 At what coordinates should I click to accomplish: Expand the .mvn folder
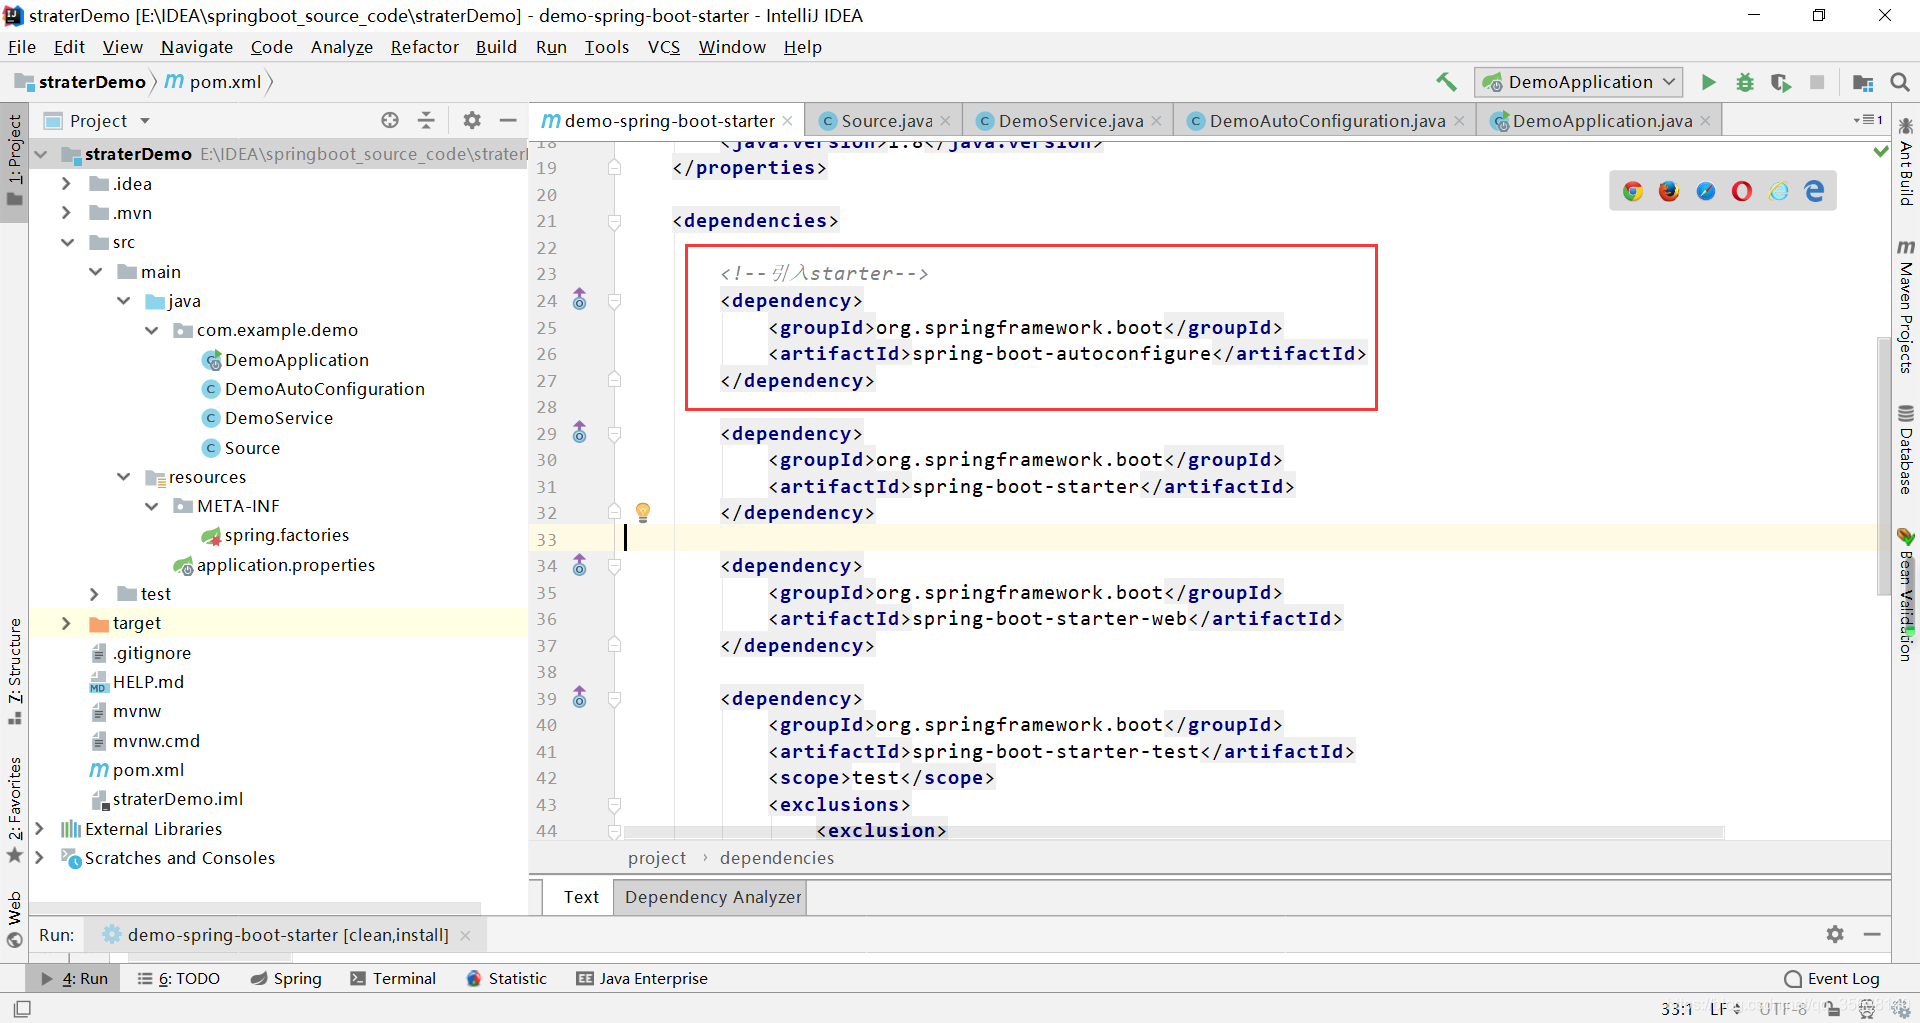pos(66,213)
